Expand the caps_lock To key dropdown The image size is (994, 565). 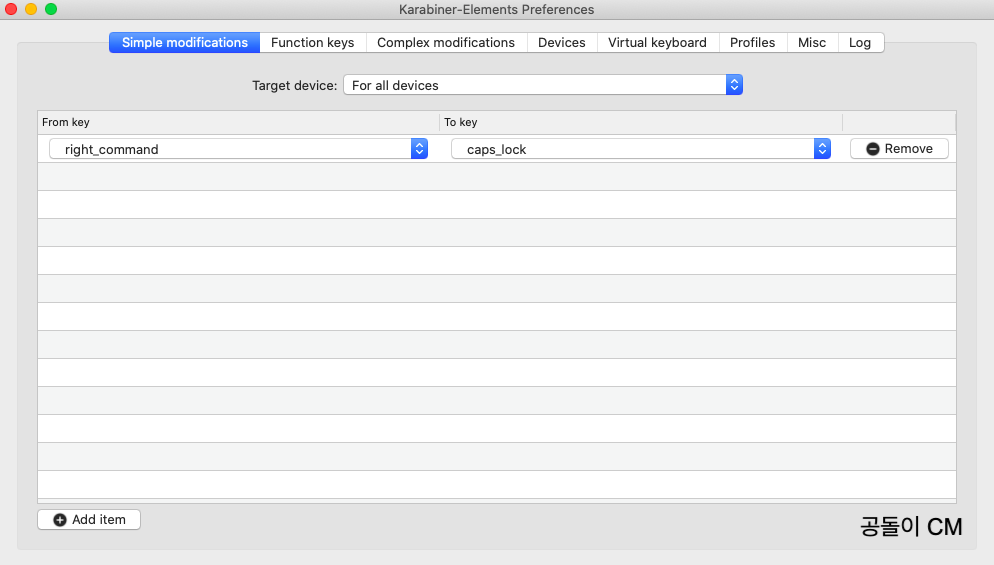click(x=641, y=149)
